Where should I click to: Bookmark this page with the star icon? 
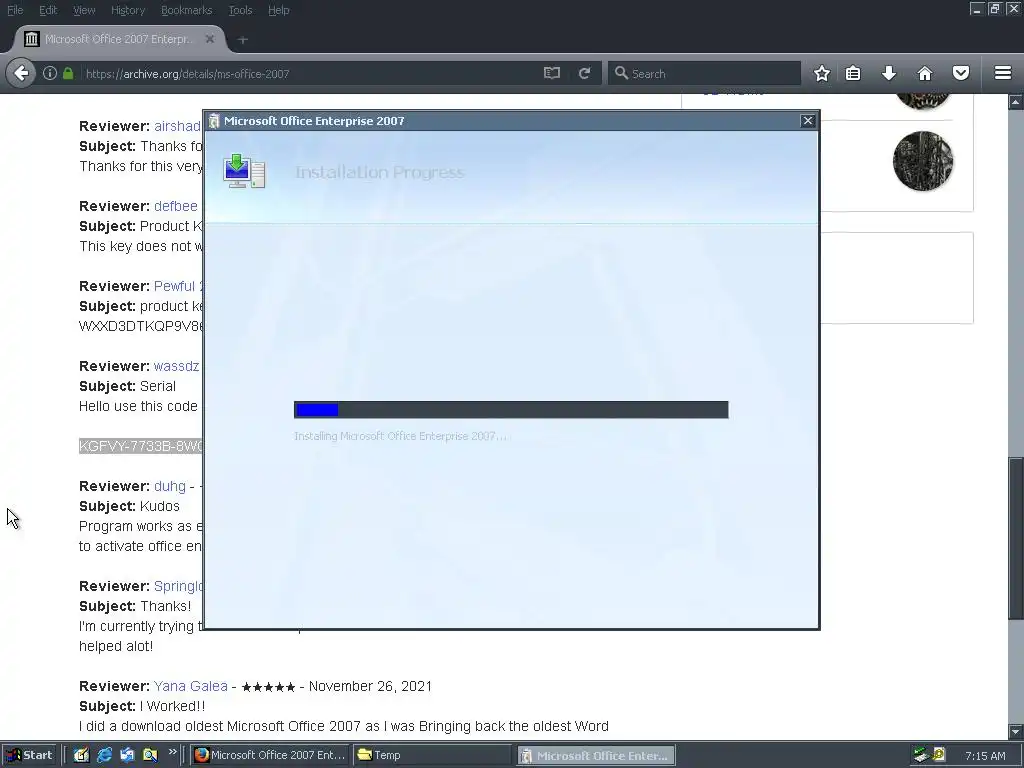822,73
